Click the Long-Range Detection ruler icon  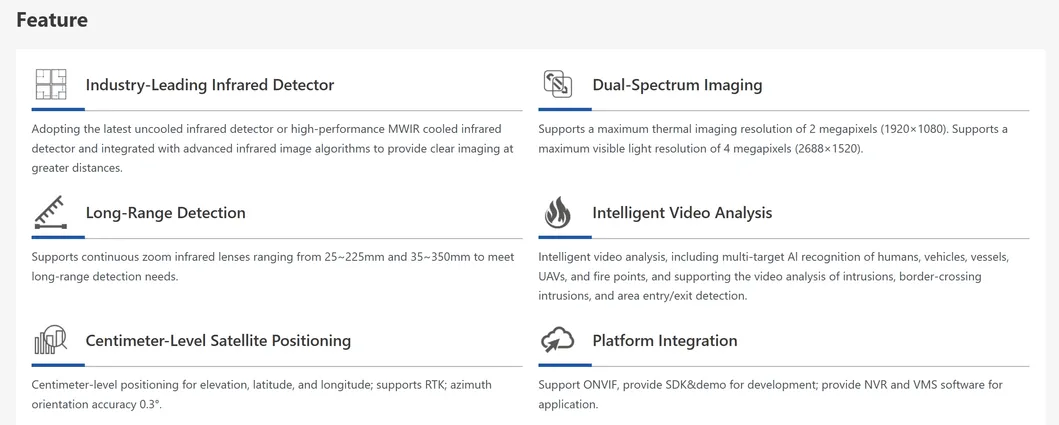point(50,212)
